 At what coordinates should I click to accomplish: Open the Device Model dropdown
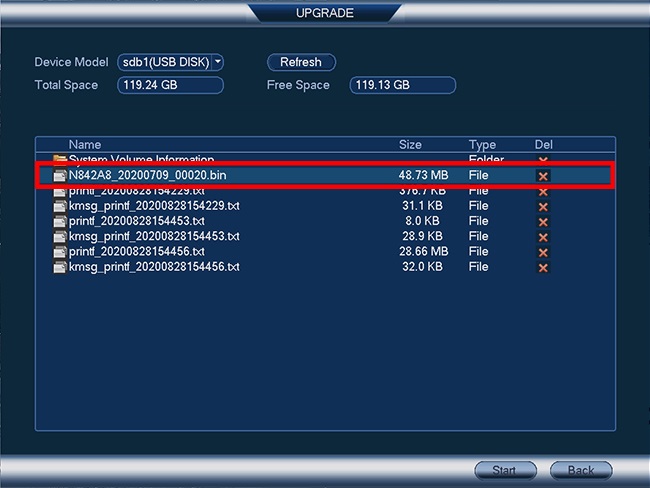pos(170,62)
